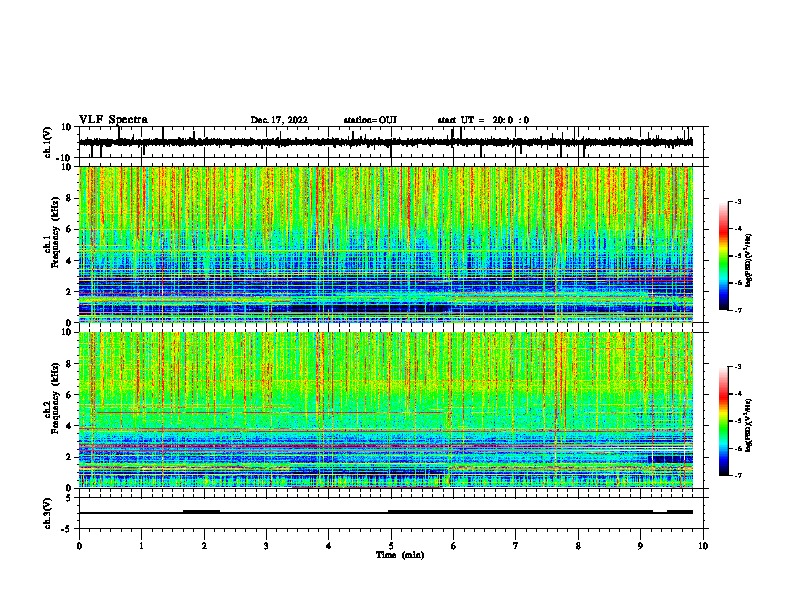Screen dimensions: 792x612
Task: Select the "station=OUI" header label
Action: (370, 120)
